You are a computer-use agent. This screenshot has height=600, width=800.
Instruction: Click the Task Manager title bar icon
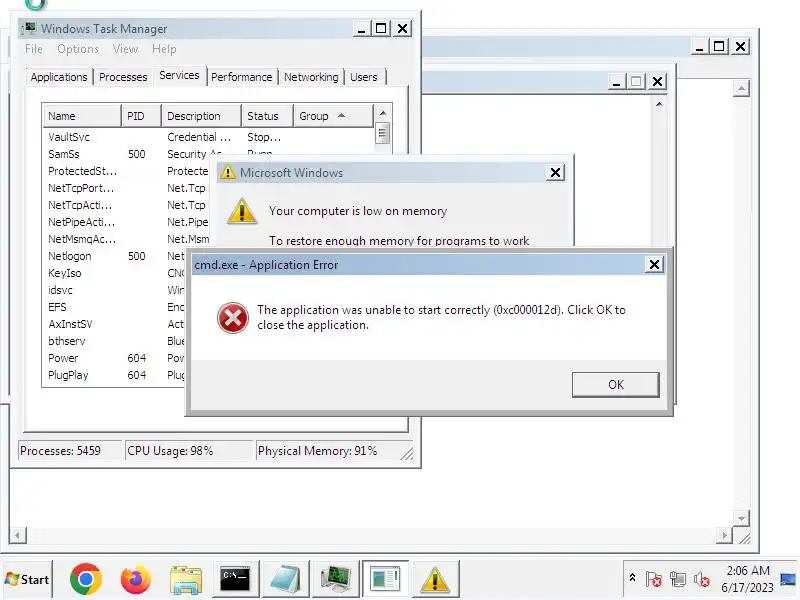(30, 29)
